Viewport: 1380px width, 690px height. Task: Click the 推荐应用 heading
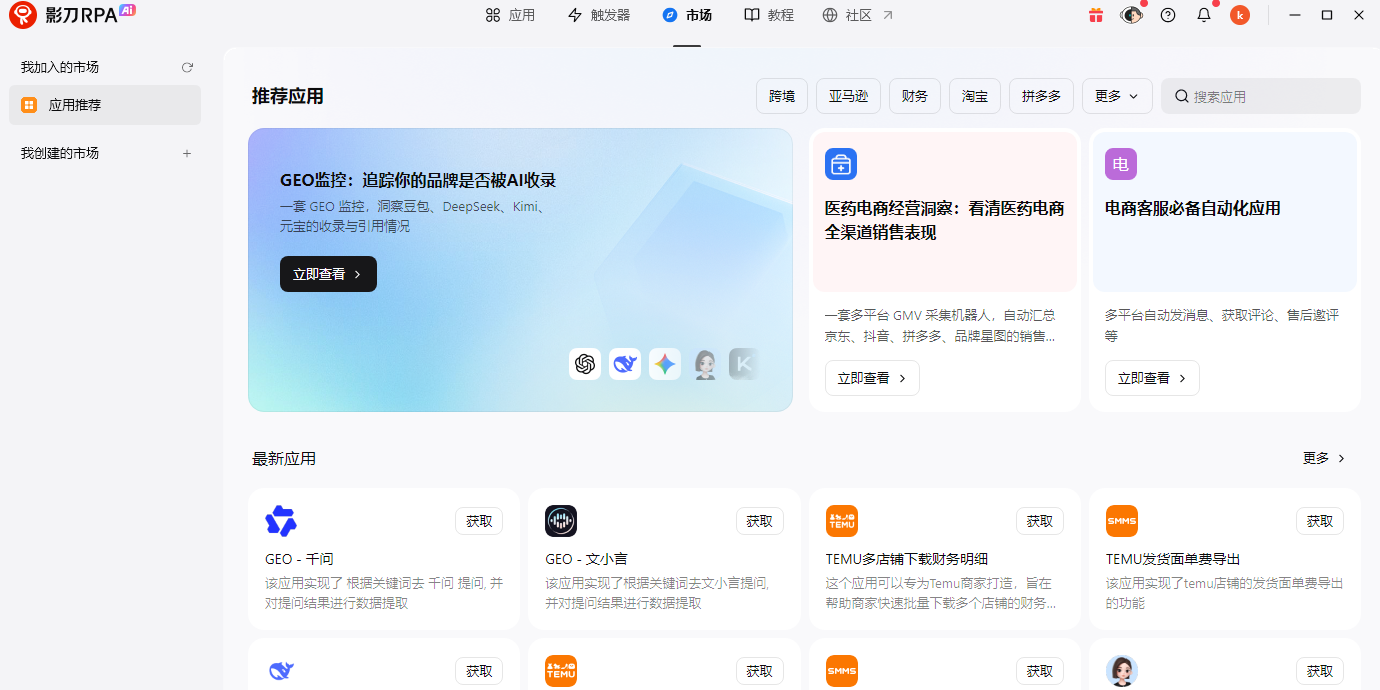click(288, 96)
